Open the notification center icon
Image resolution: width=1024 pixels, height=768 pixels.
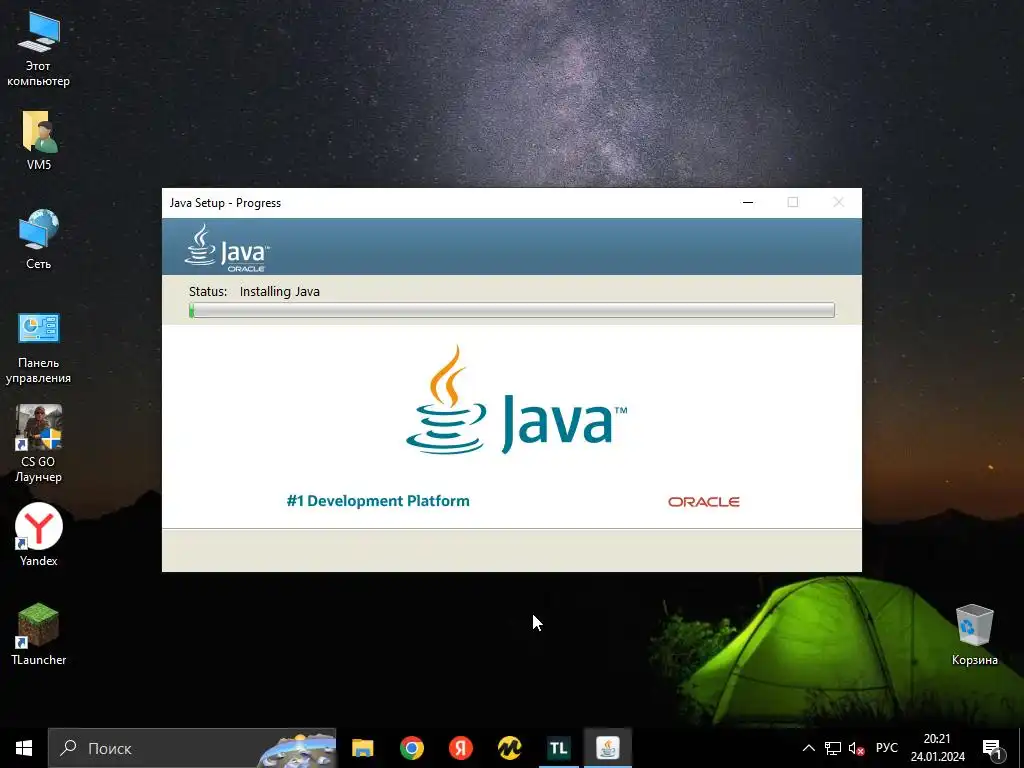pos(991,748)
